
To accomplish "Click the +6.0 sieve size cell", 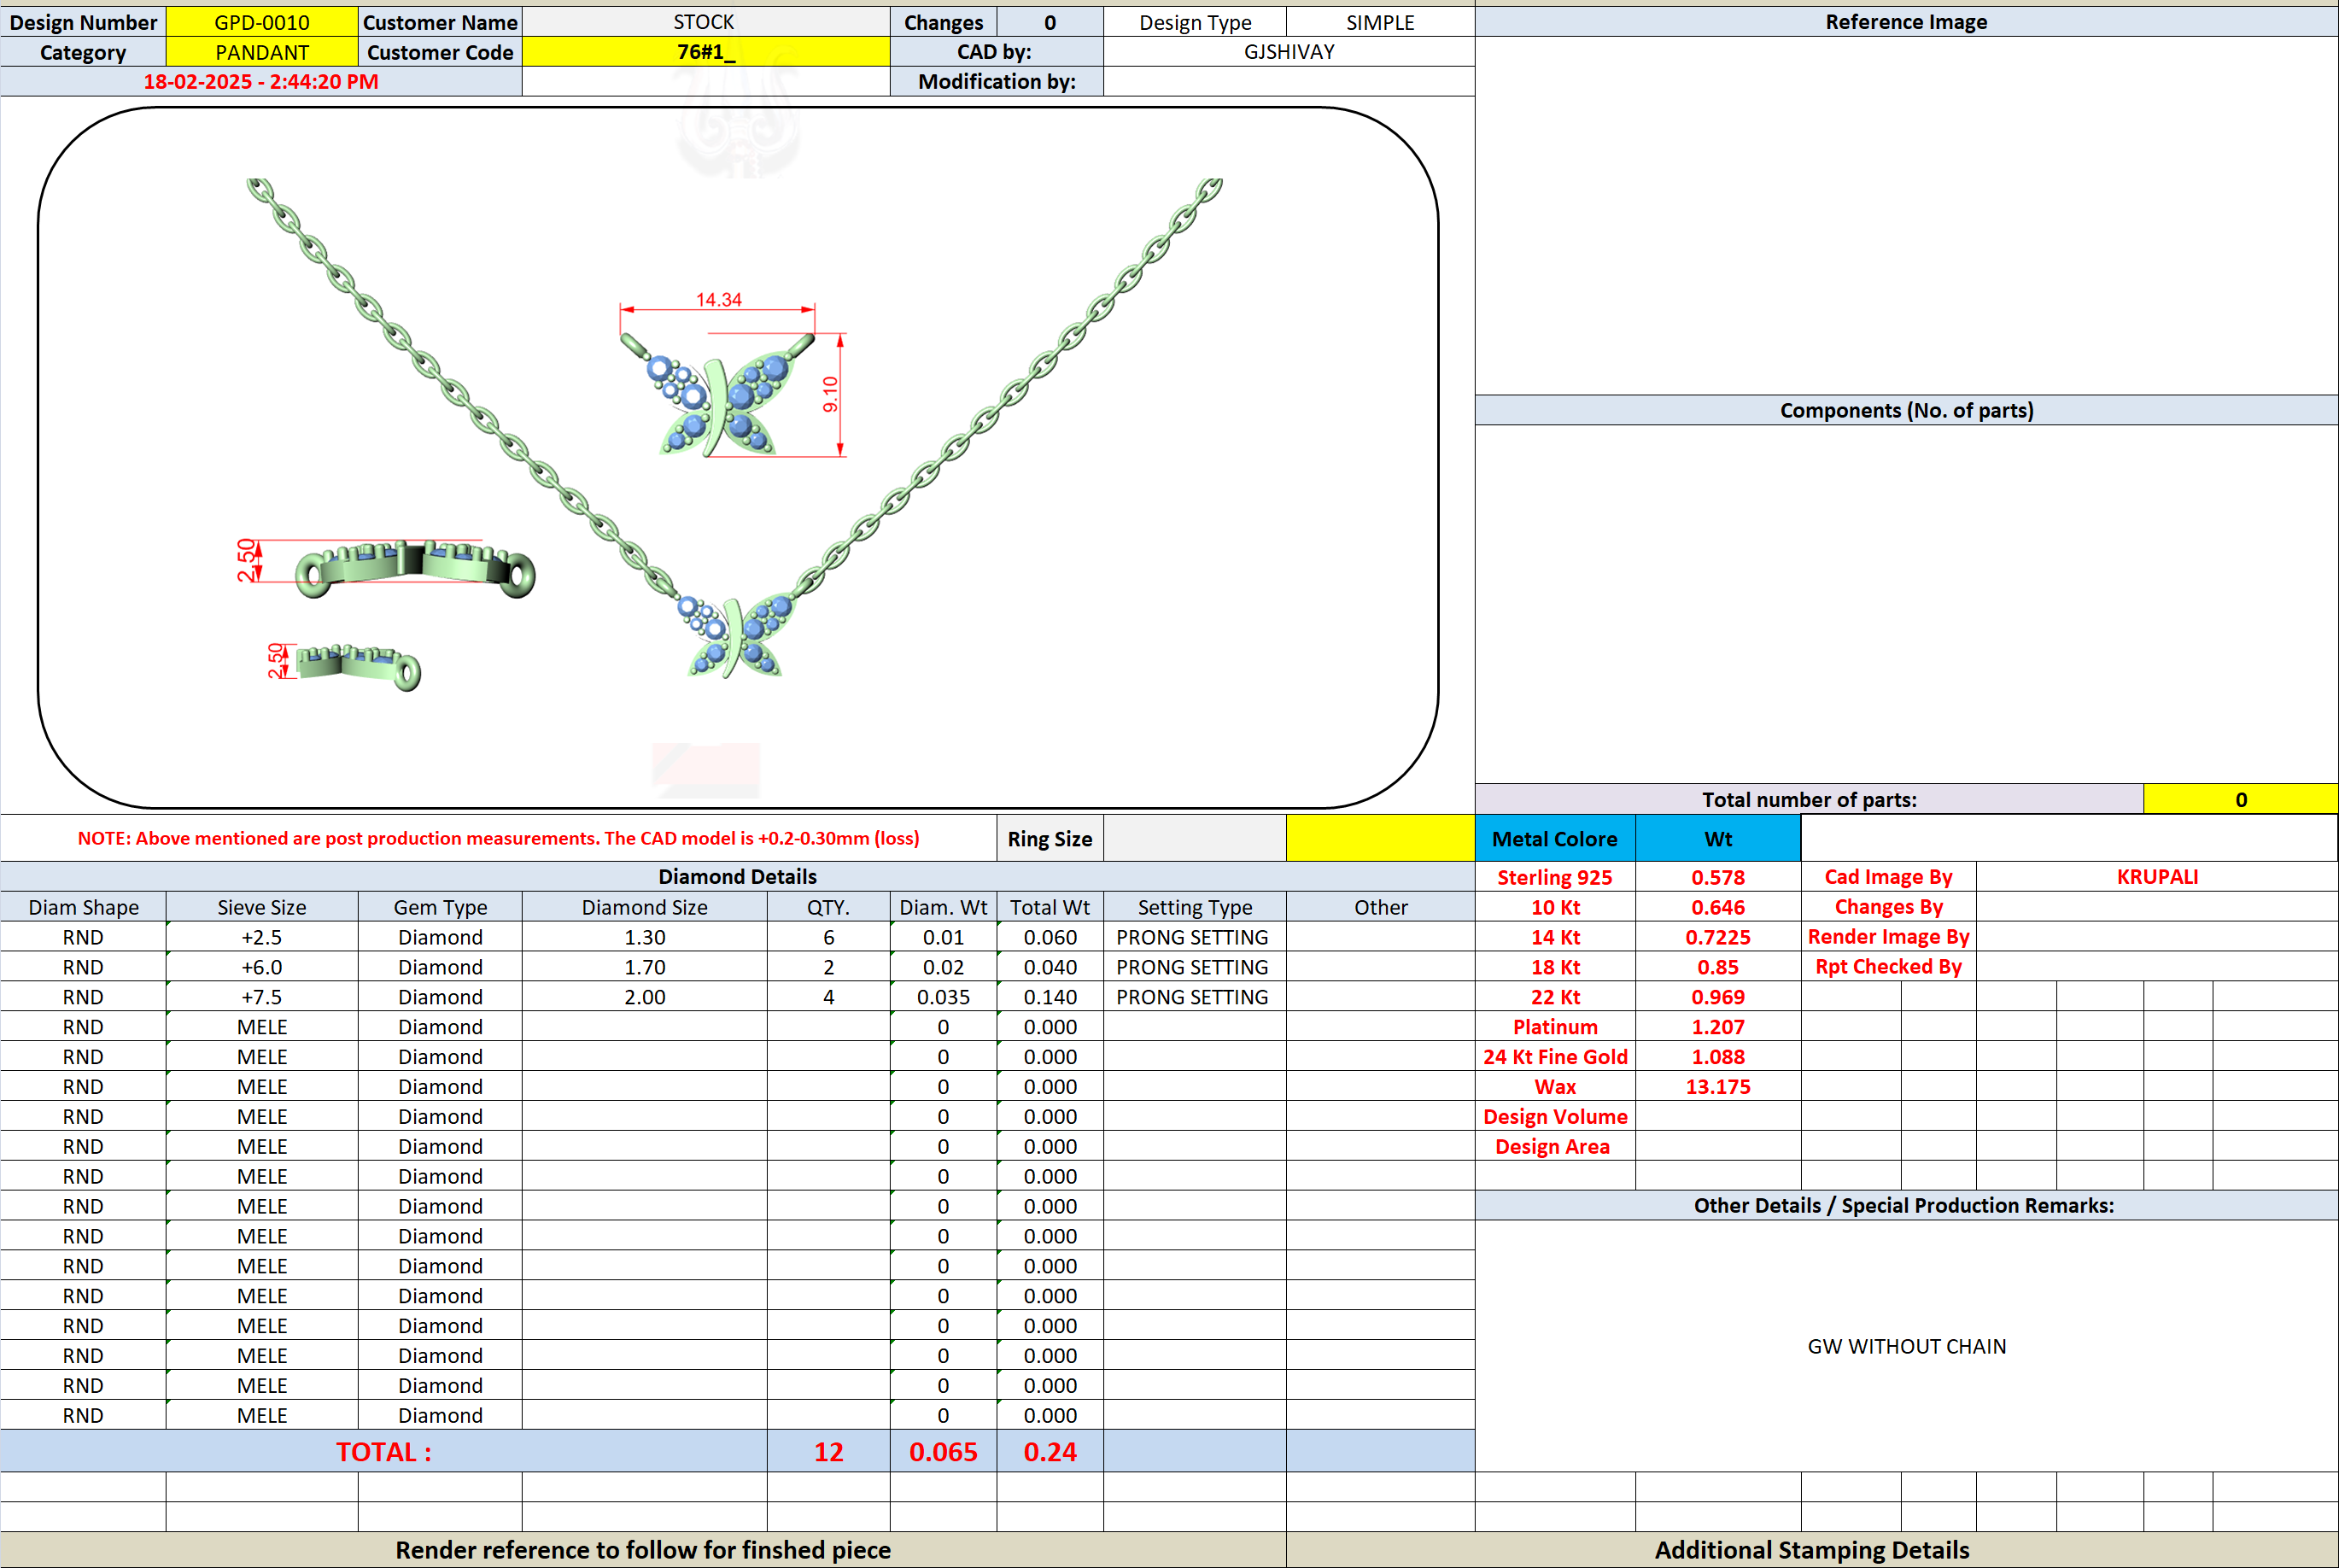I will click(x=262, y=967).
